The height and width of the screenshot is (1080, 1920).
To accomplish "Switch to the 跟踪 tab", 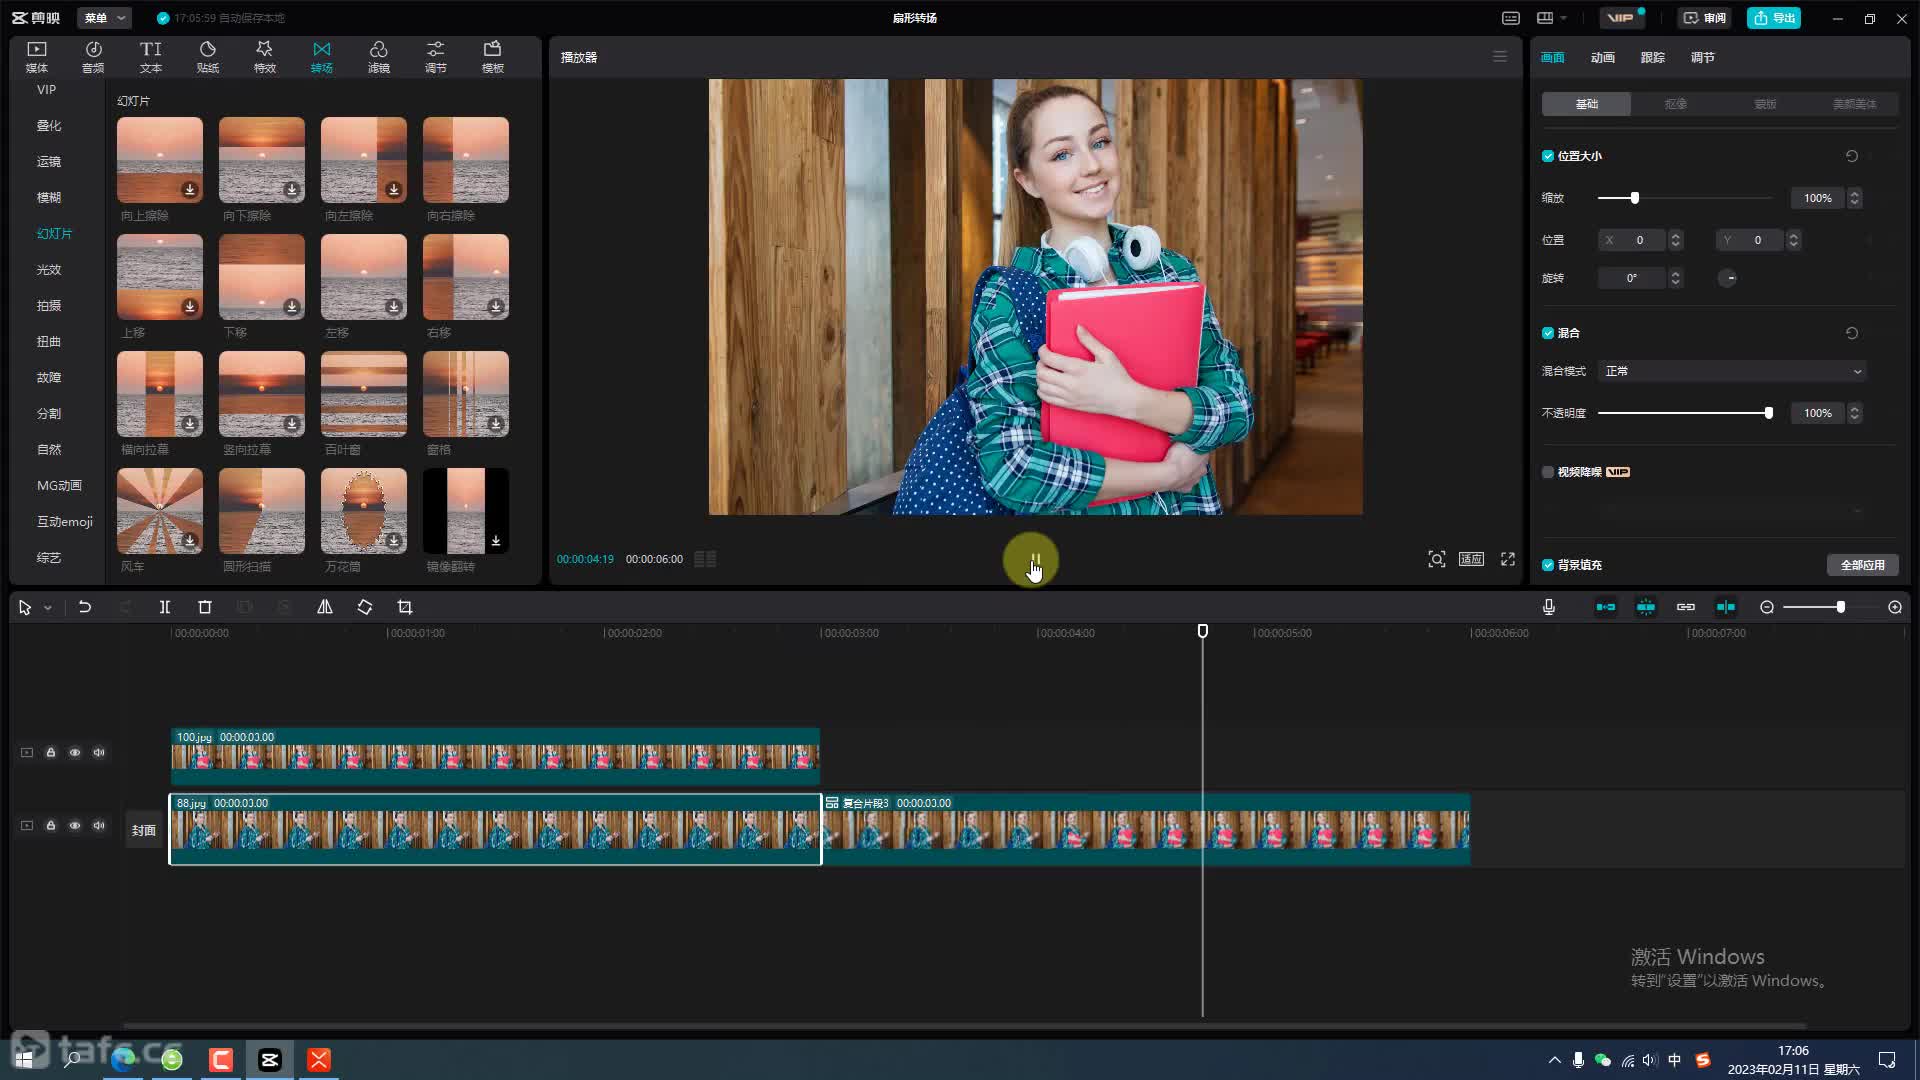I will (1653, 57).
